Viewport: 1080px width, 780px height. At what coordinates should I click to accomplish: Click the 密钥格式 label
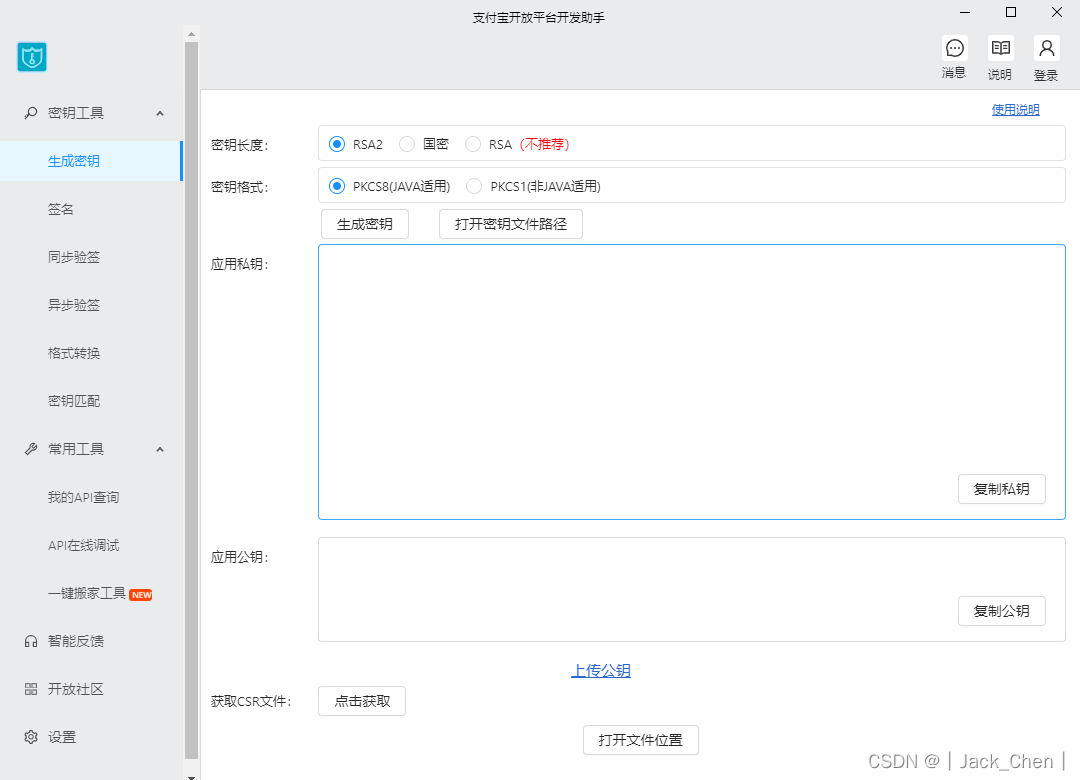(240, 187)
